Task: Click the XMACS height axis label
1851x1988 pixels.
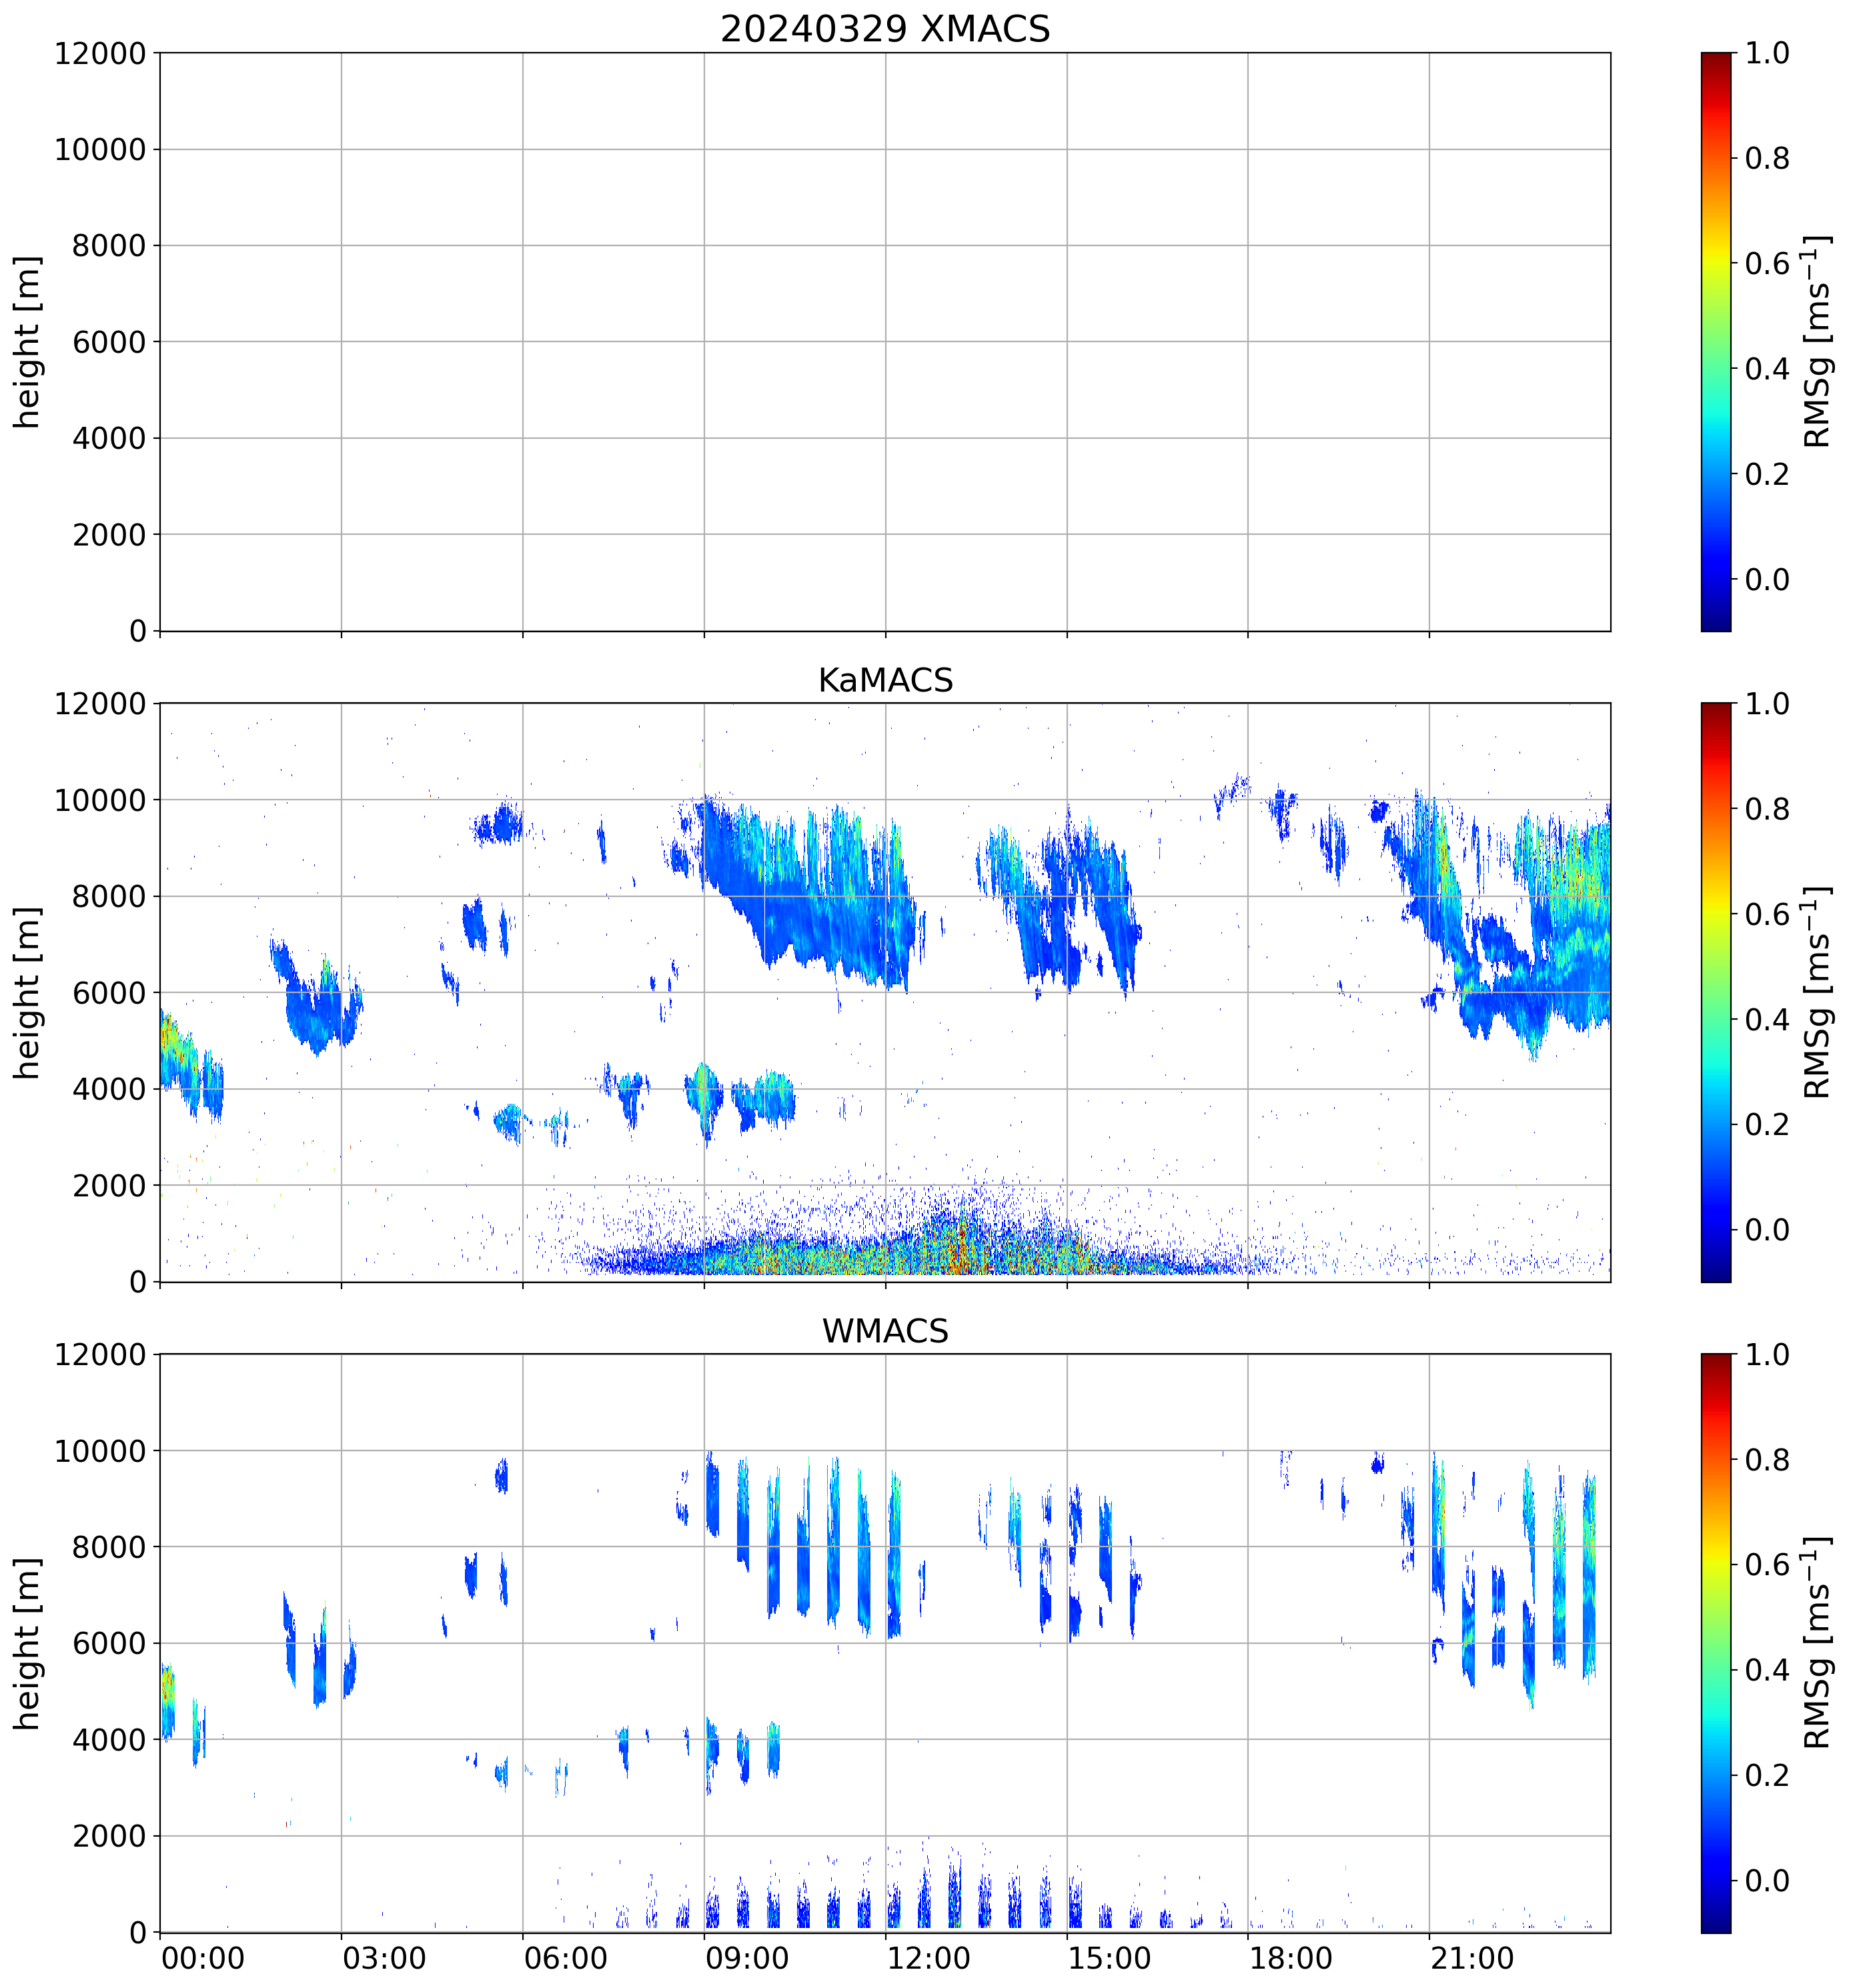Action: (x=27, y=341)
